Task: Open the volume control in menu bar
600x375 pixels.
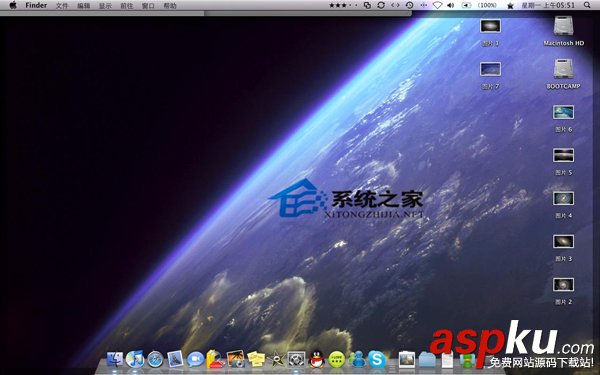Action: [x=451, y=5]
